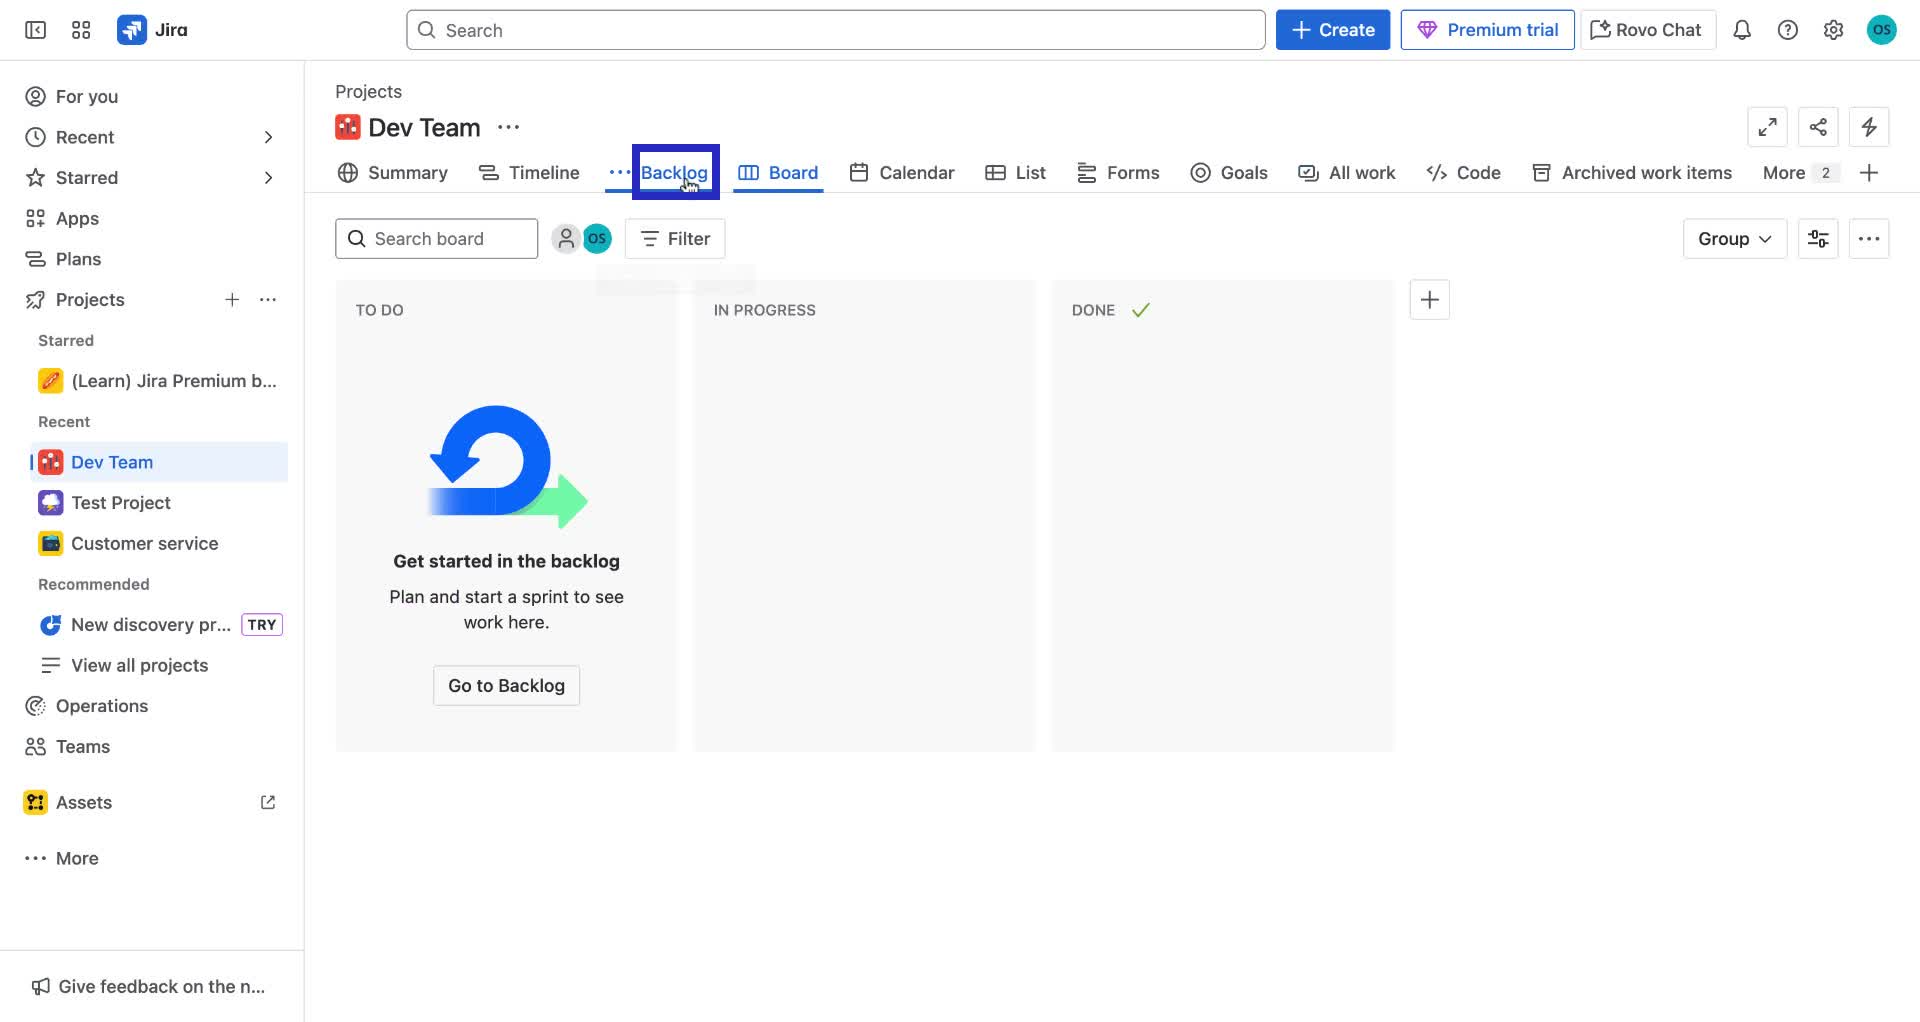The height and width of the screenshot is (1022, 1920).
Task: Enter fullscreen with the expand icon
Action: tap(1767, 127)
